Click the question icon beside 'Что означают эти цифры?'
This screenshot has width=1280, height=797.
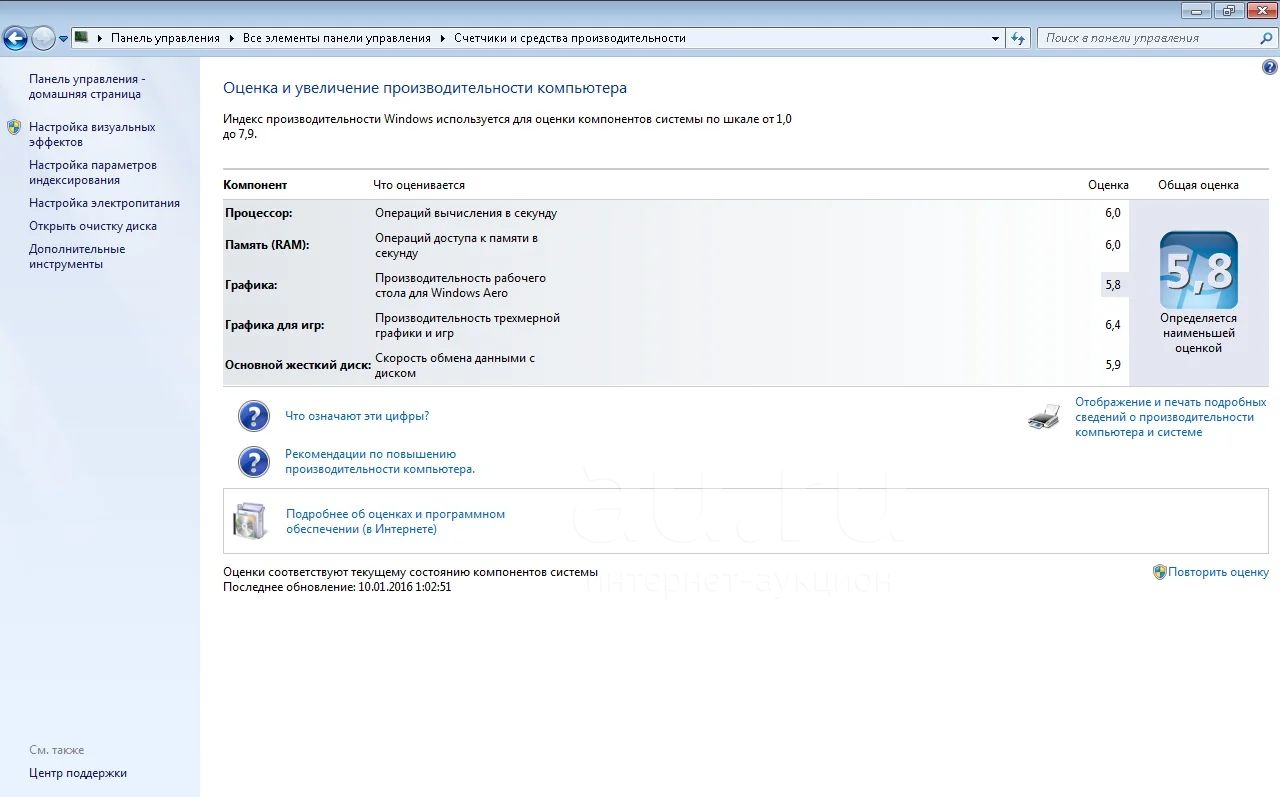pos(254,416)
